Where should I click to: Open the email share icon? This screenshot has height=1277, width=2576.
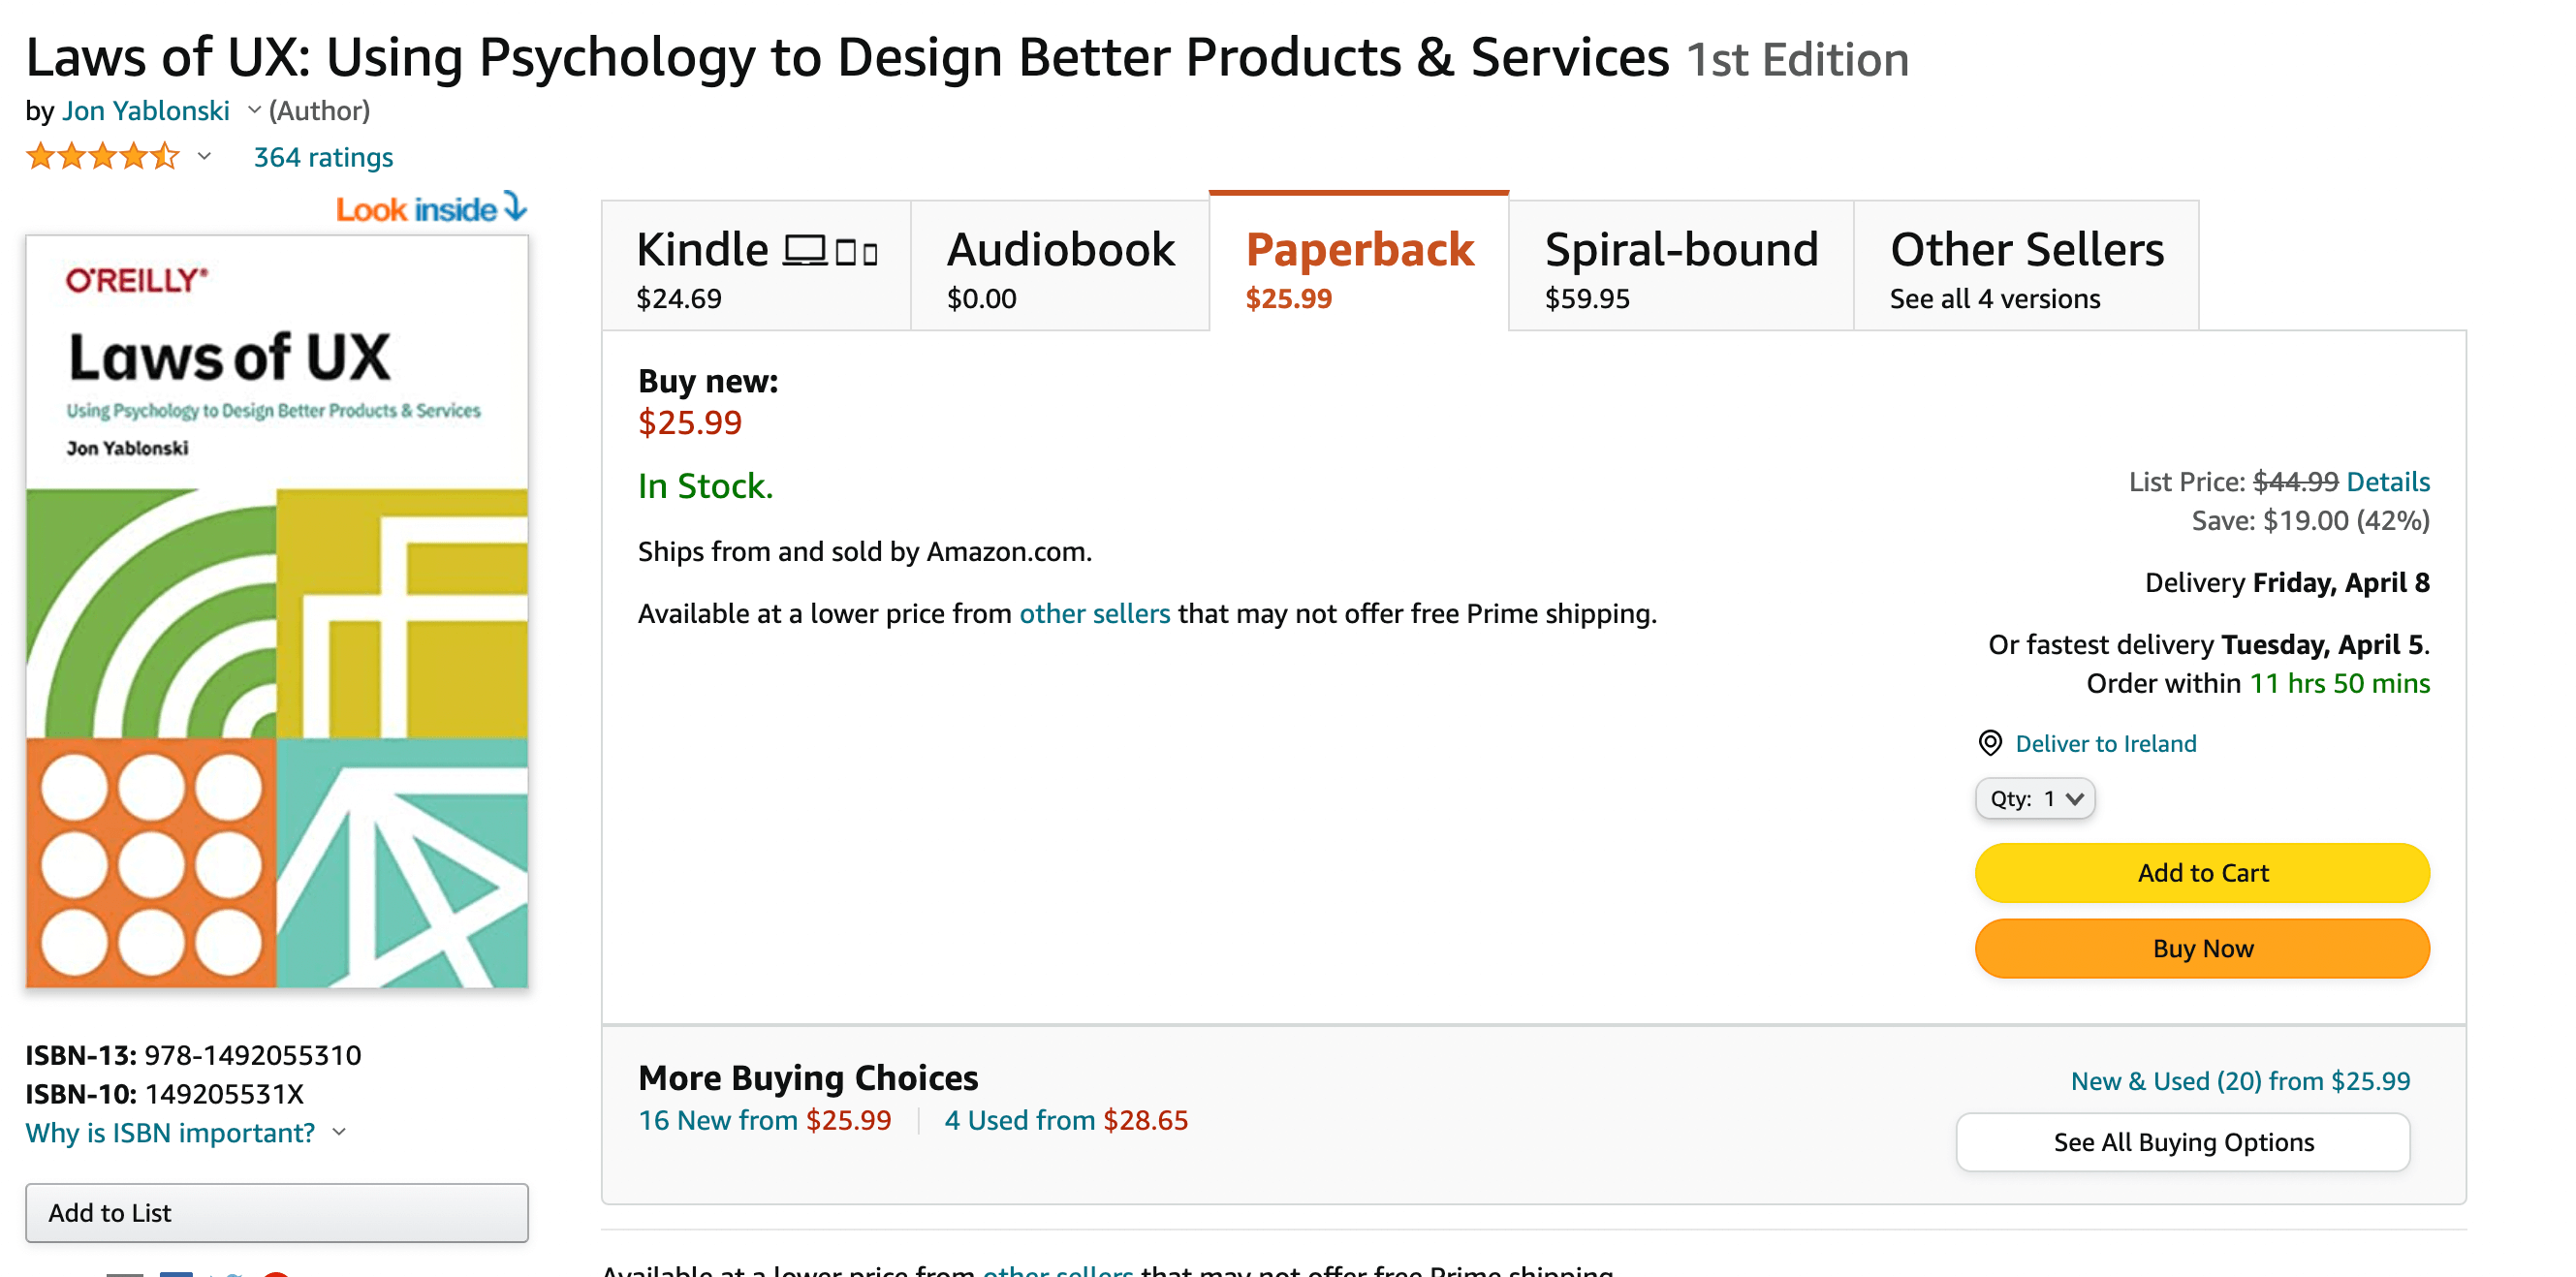125,1274
